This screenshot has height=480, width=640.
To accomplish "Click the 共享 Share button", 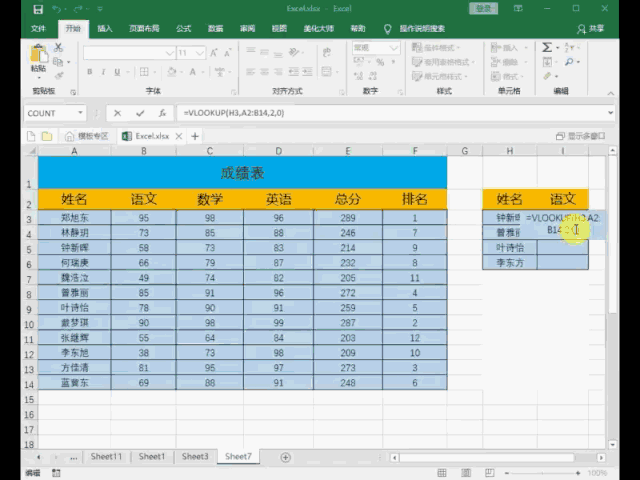I will pyautogui.click(x=591, y=29).
